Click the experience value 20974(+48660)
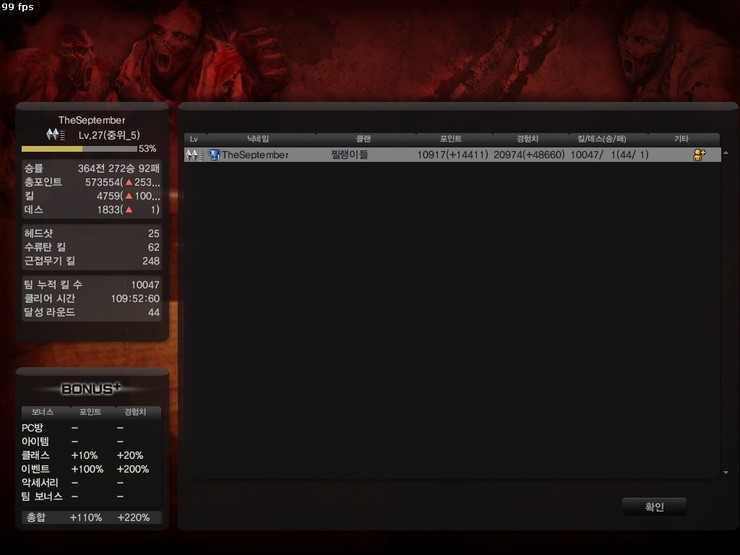The height and width of the screenshot is (555, 740). point(529,155)
